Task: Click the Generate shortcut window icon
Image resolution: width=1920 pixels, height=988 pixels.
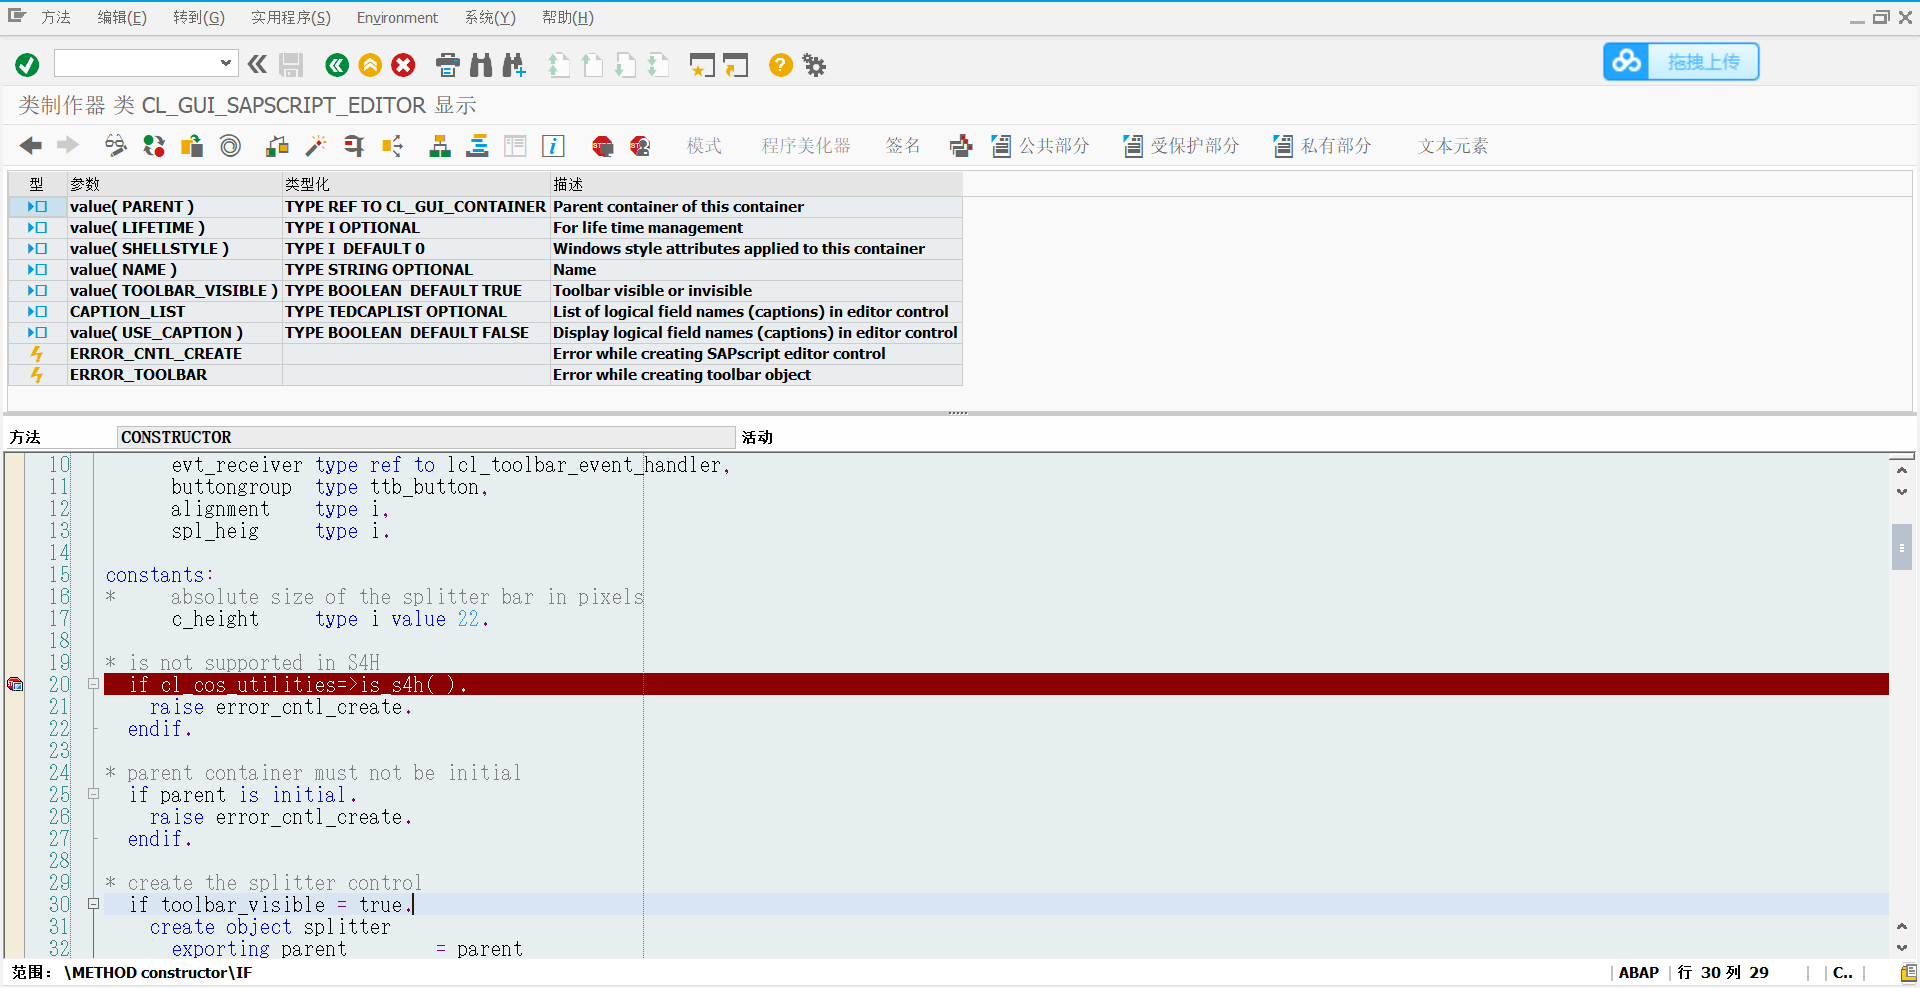Action: tap(736, 65)
